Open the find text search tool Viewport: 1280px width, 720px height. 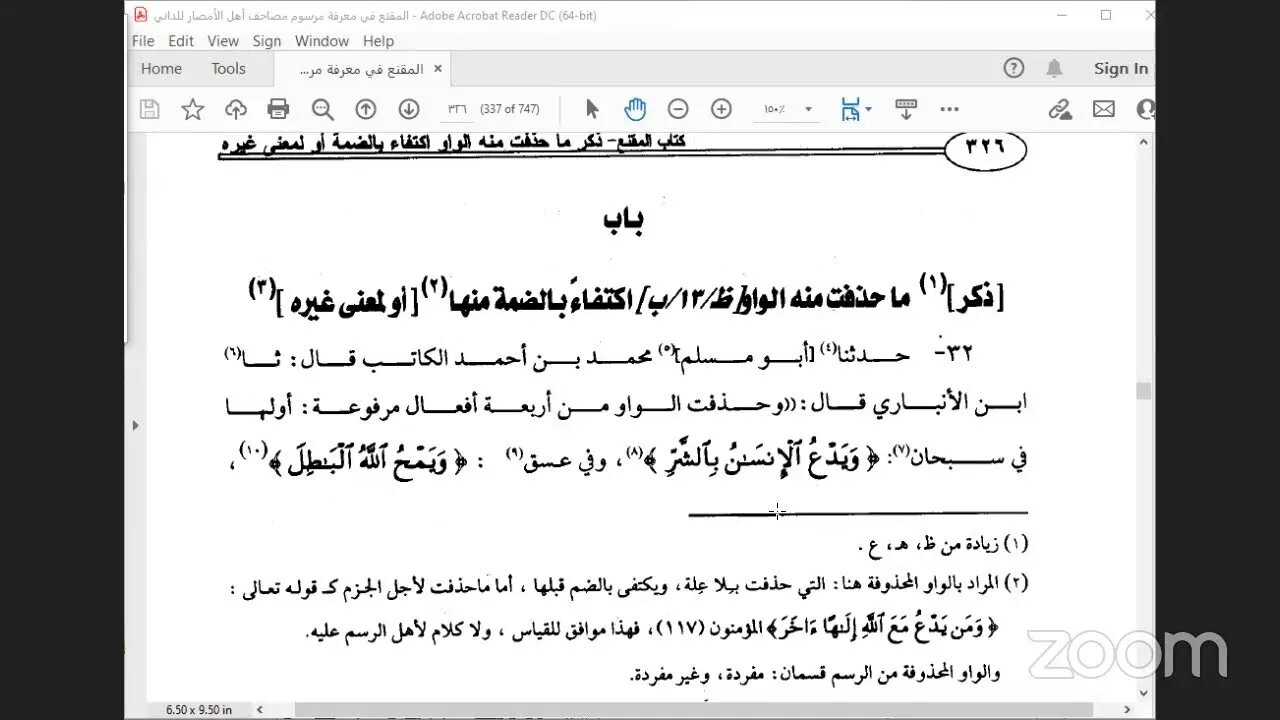pyautogui.click(x=322, y=110)
